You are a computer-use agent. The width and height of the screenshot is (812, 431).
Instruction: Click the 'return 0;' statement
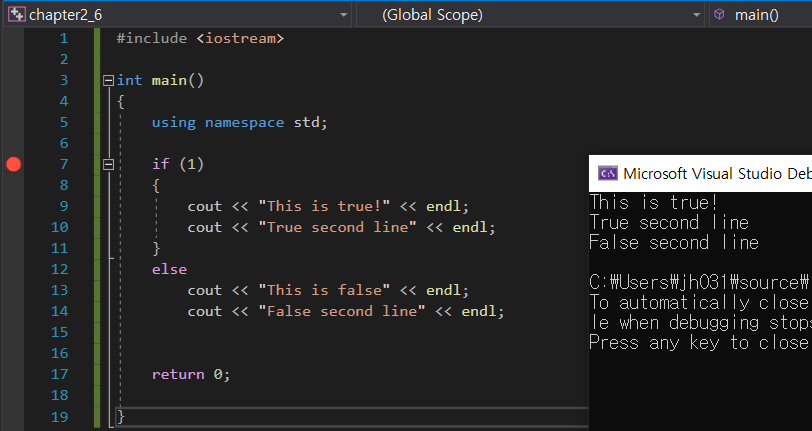click(x=191, y=374)
